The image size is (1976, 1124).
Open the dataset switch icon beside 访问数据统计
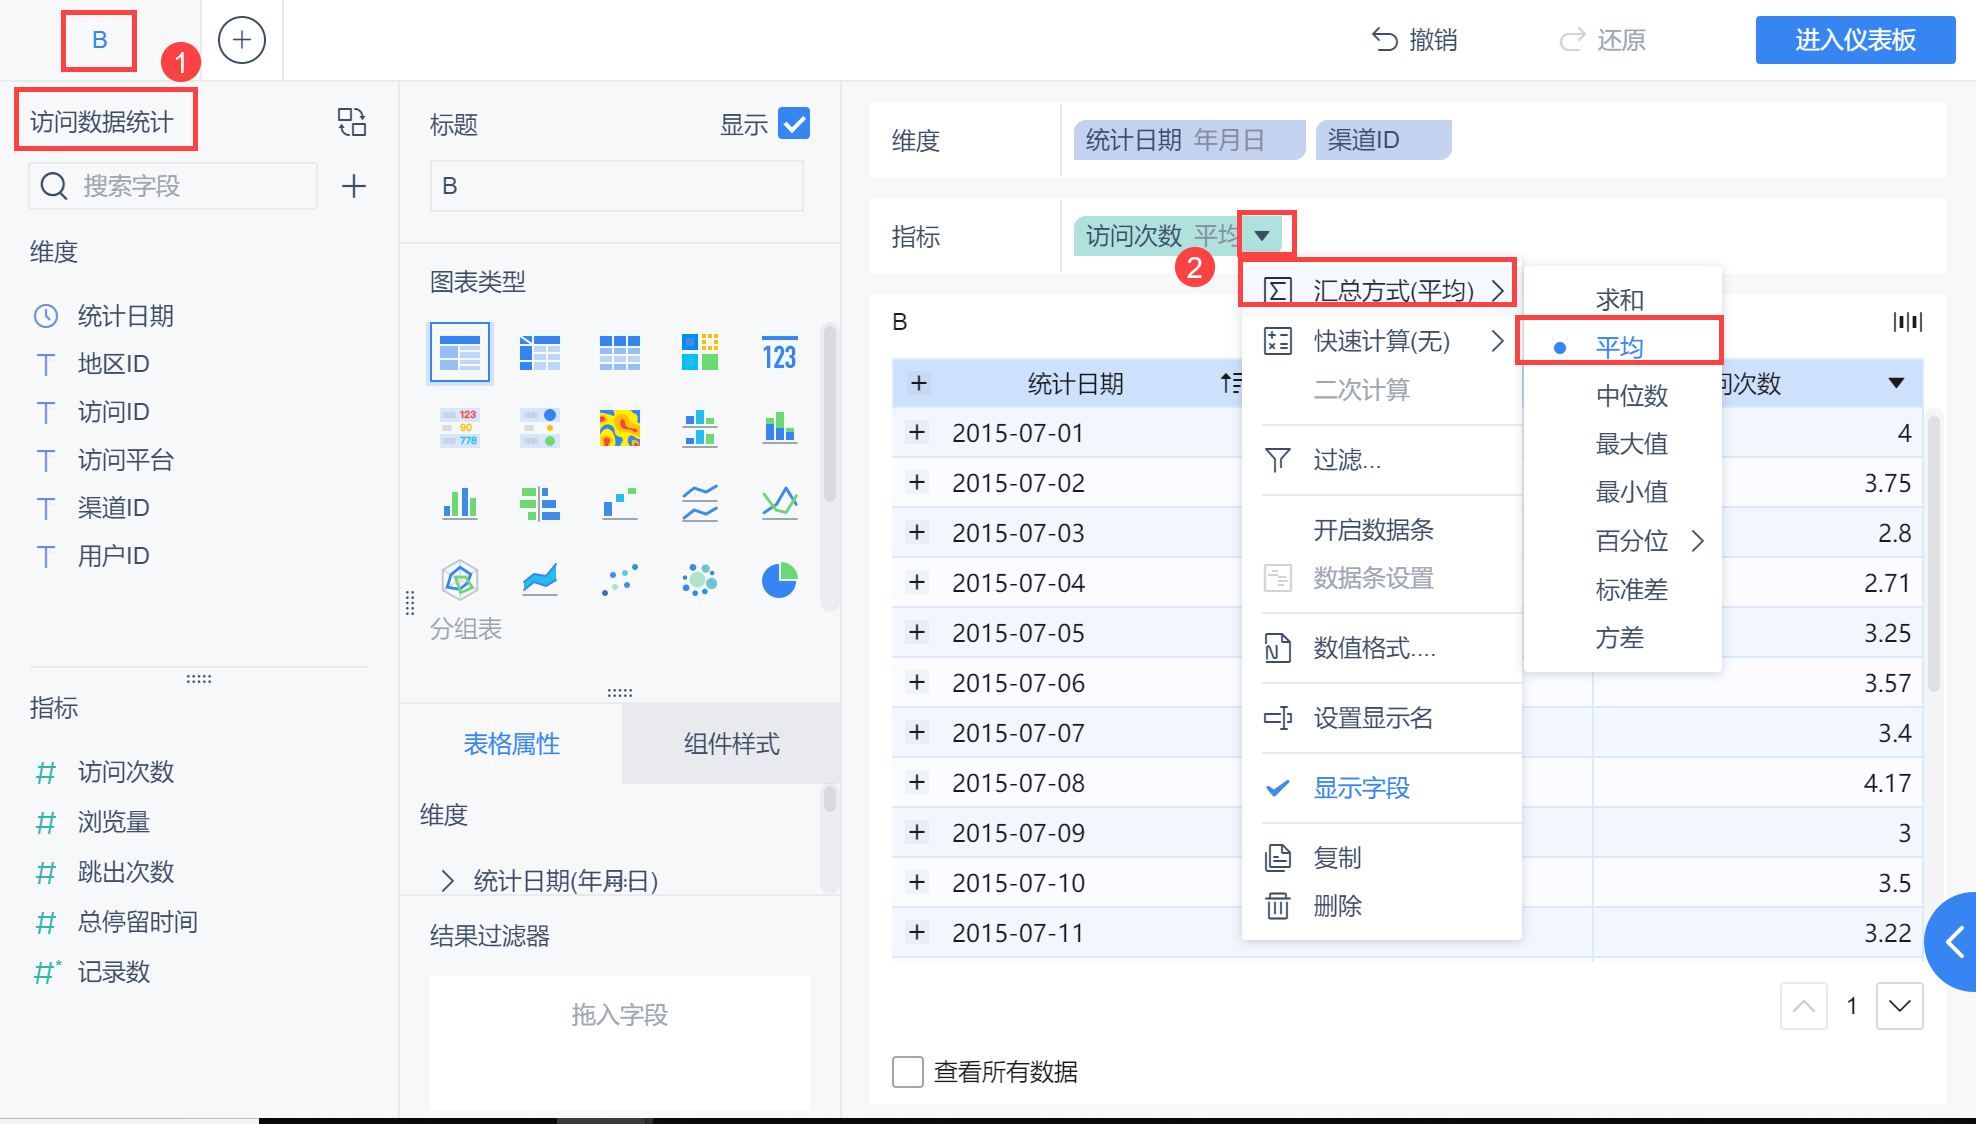click(x=352, y=122)
